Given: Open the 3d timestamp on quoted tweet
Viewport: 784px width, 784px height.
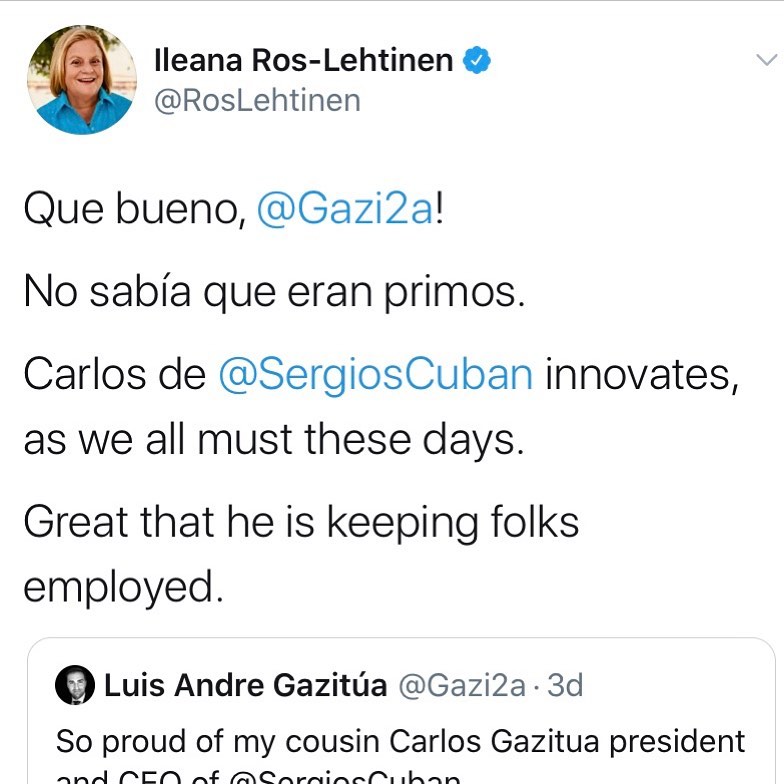Looking at the screenshot, I should [x=565, y=685].
